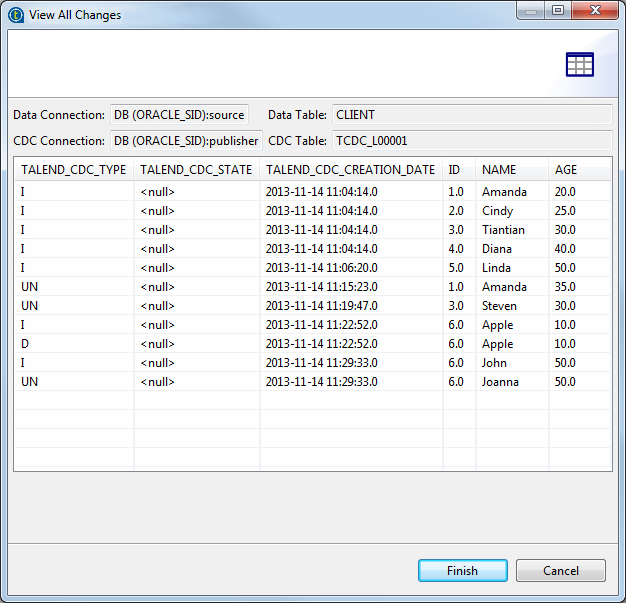Click the TALEND_CDC_STATE column header

click(196, 169)
